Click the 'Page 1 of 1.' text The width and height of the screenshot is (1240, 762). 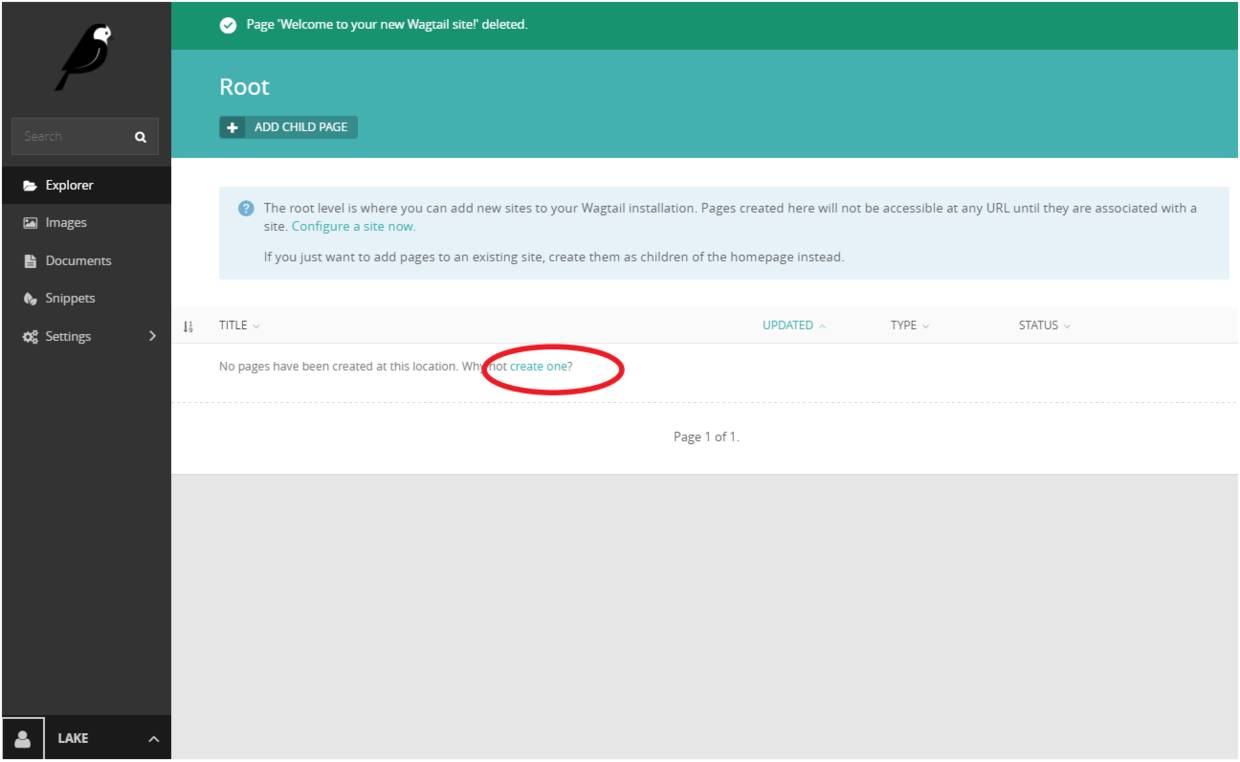click(x=706, y=437)
